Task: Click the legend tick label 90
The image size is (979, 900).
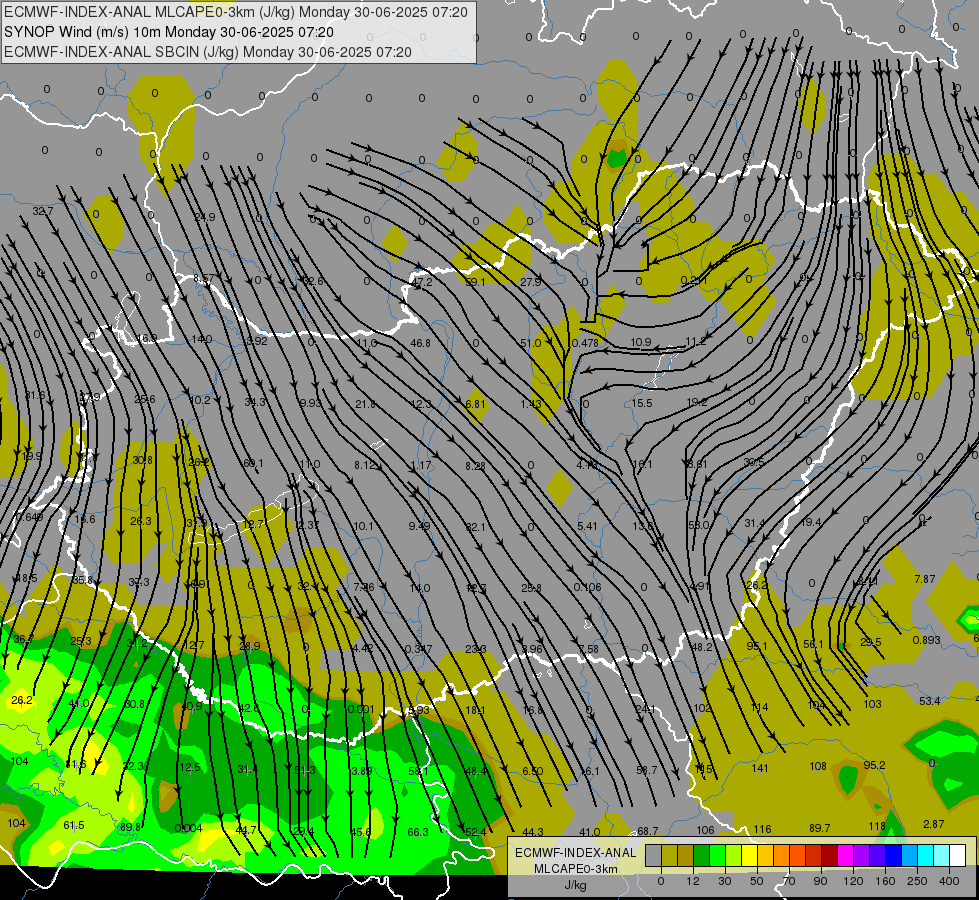Action: pos(820,881)
